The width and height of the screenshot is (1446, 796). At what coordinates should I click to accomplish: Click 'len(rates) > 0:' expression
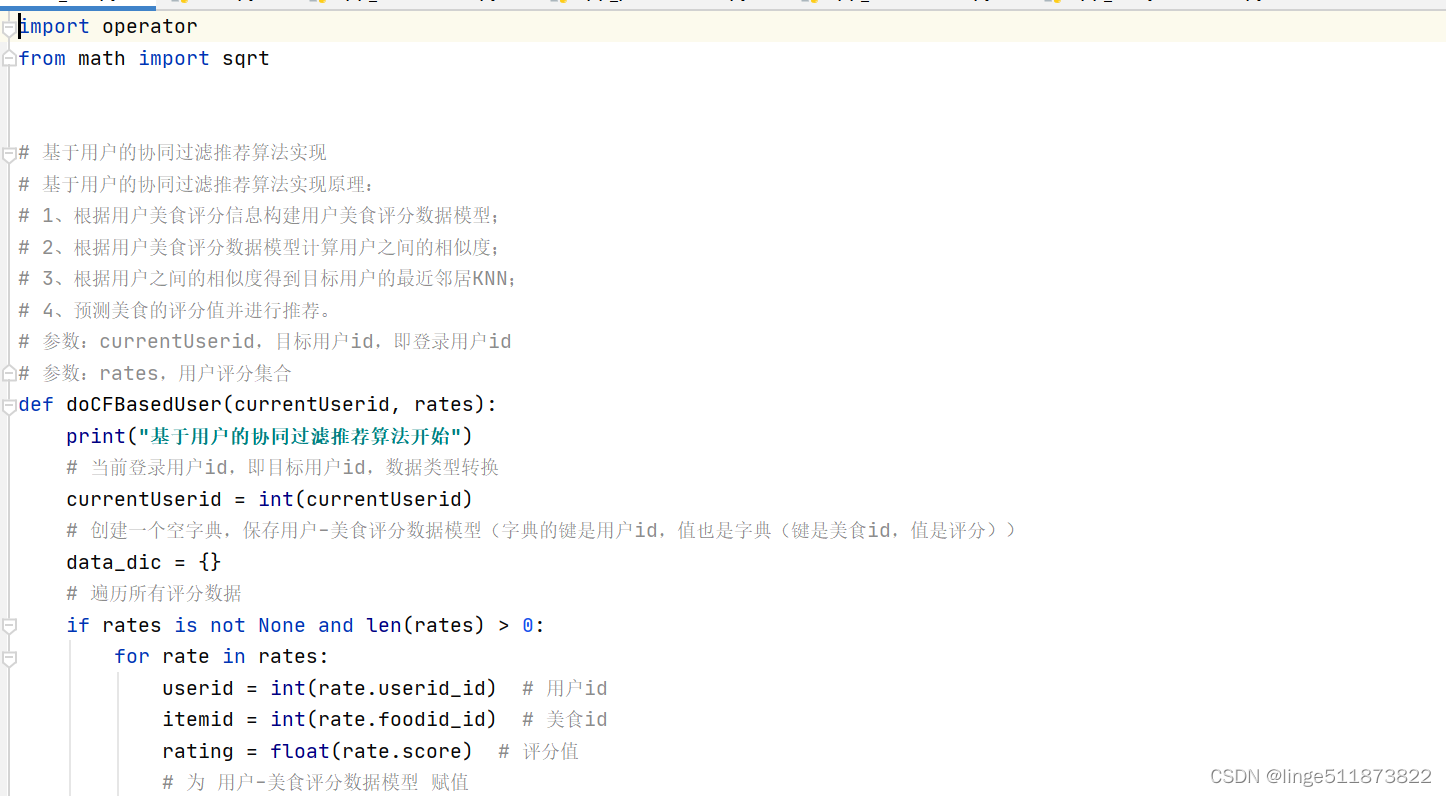[456, 626]
